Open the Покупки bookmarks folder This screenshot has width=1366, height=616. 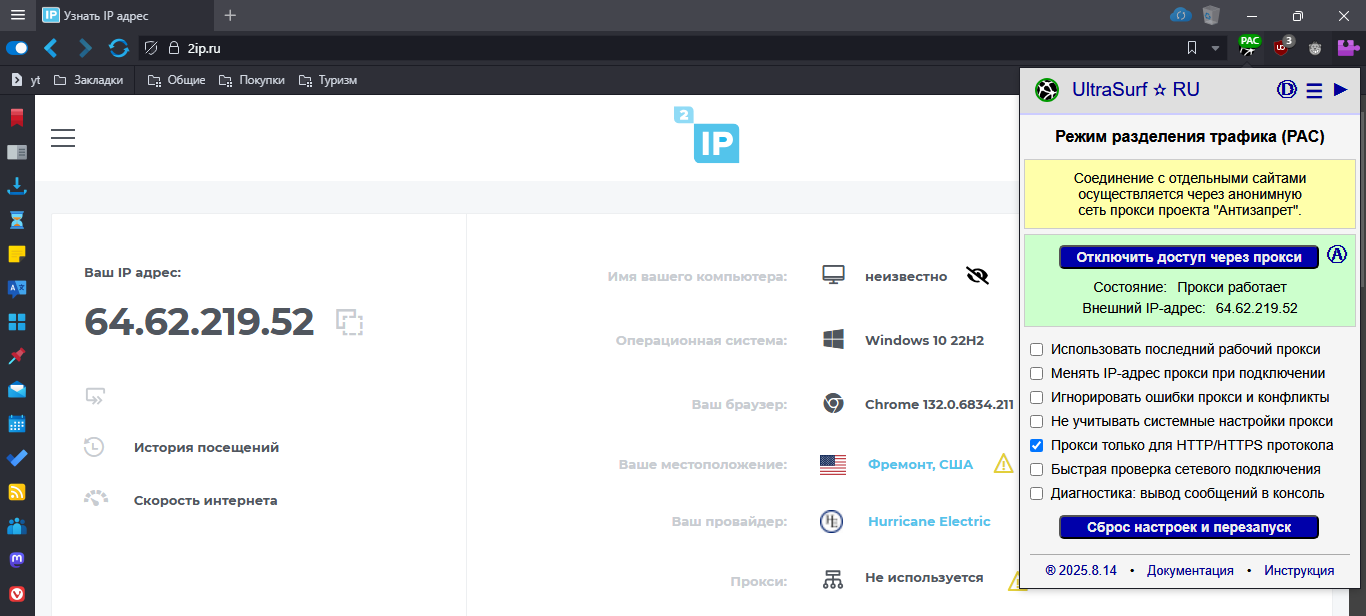251,80
